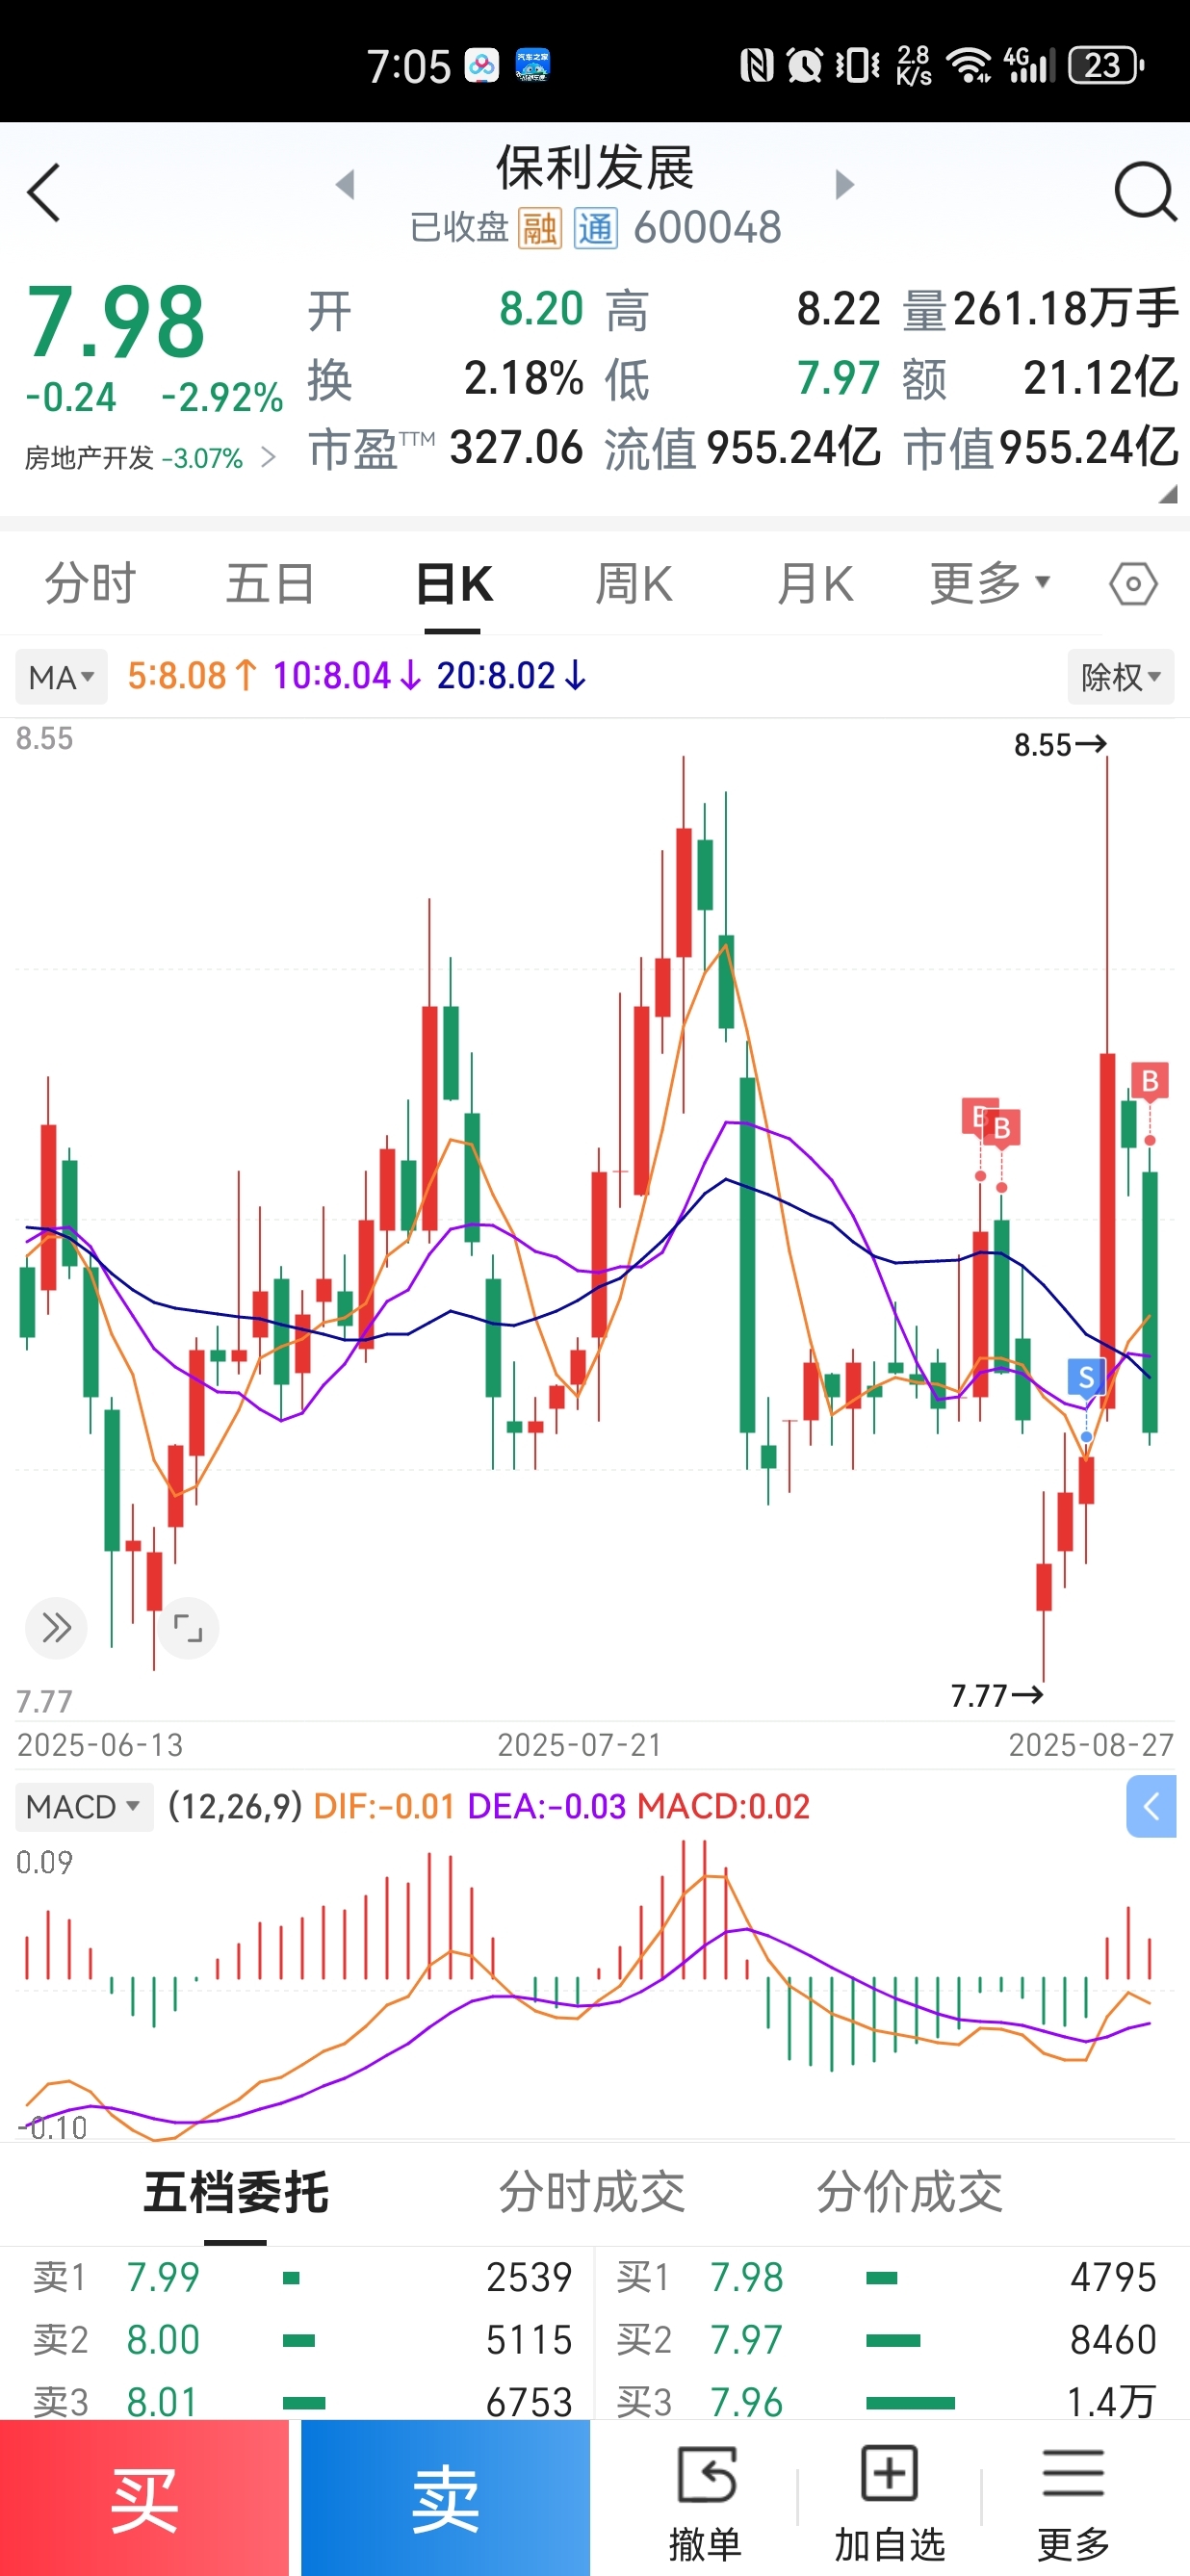The width and height of the screenshot is (1190, 2576).
Task: Go to previous stock with left triangle
Action: tap(345, 184)
